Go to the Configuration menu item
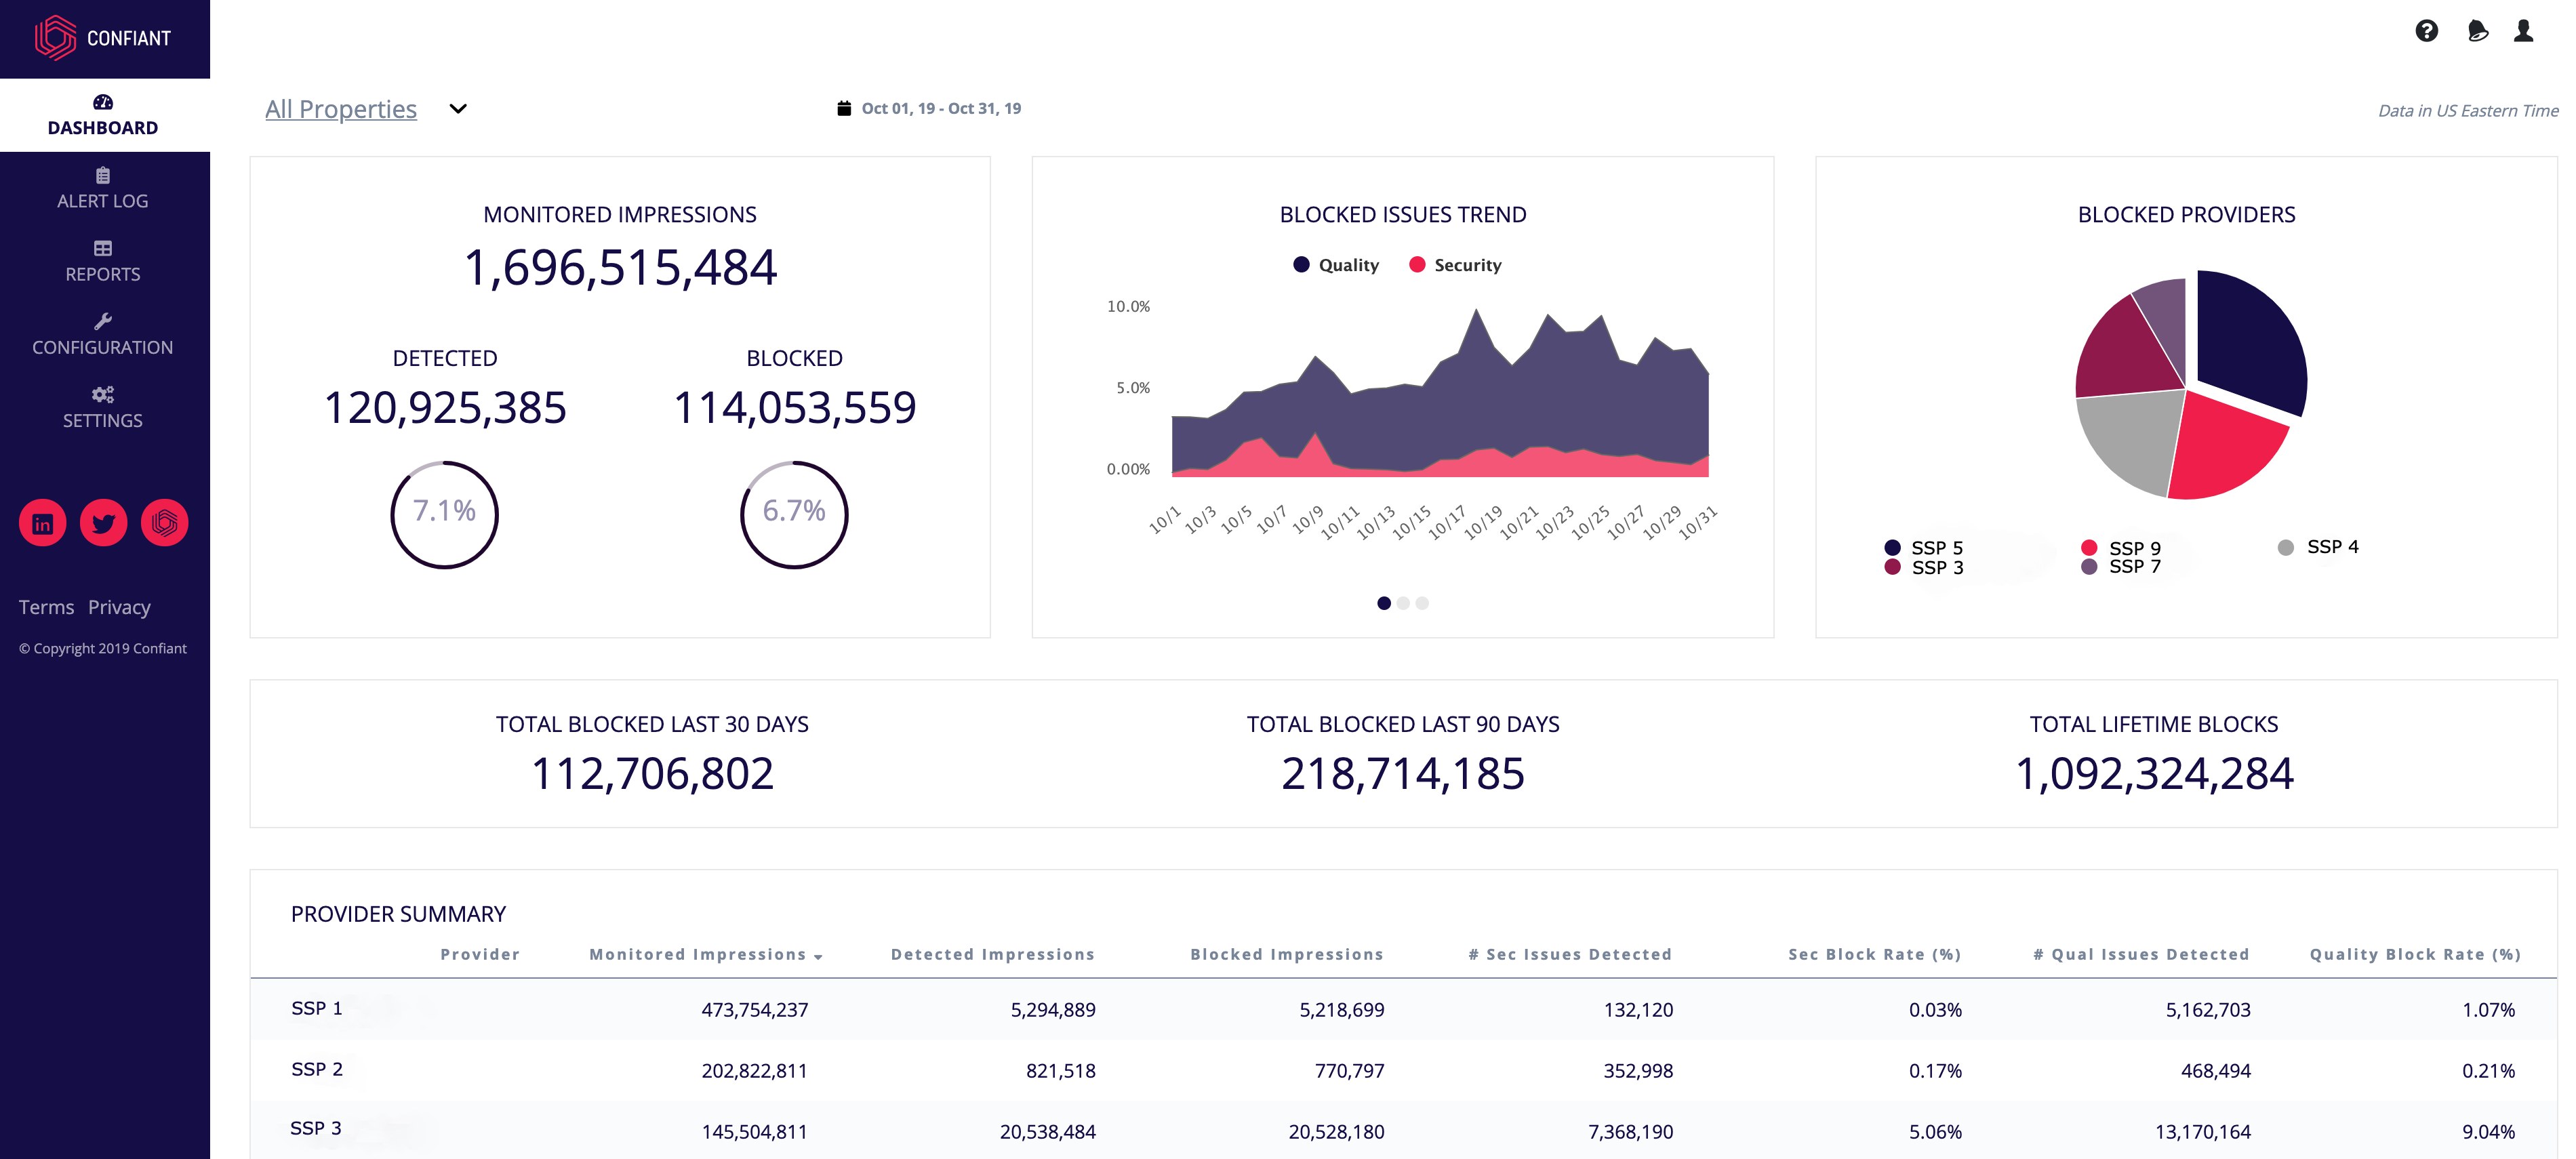 [103, 334]
